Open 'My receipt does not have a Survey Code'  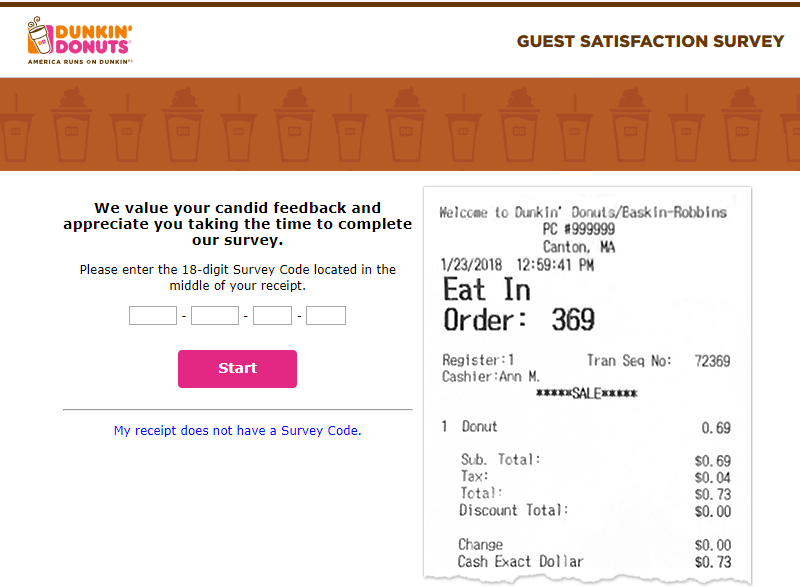237,430
